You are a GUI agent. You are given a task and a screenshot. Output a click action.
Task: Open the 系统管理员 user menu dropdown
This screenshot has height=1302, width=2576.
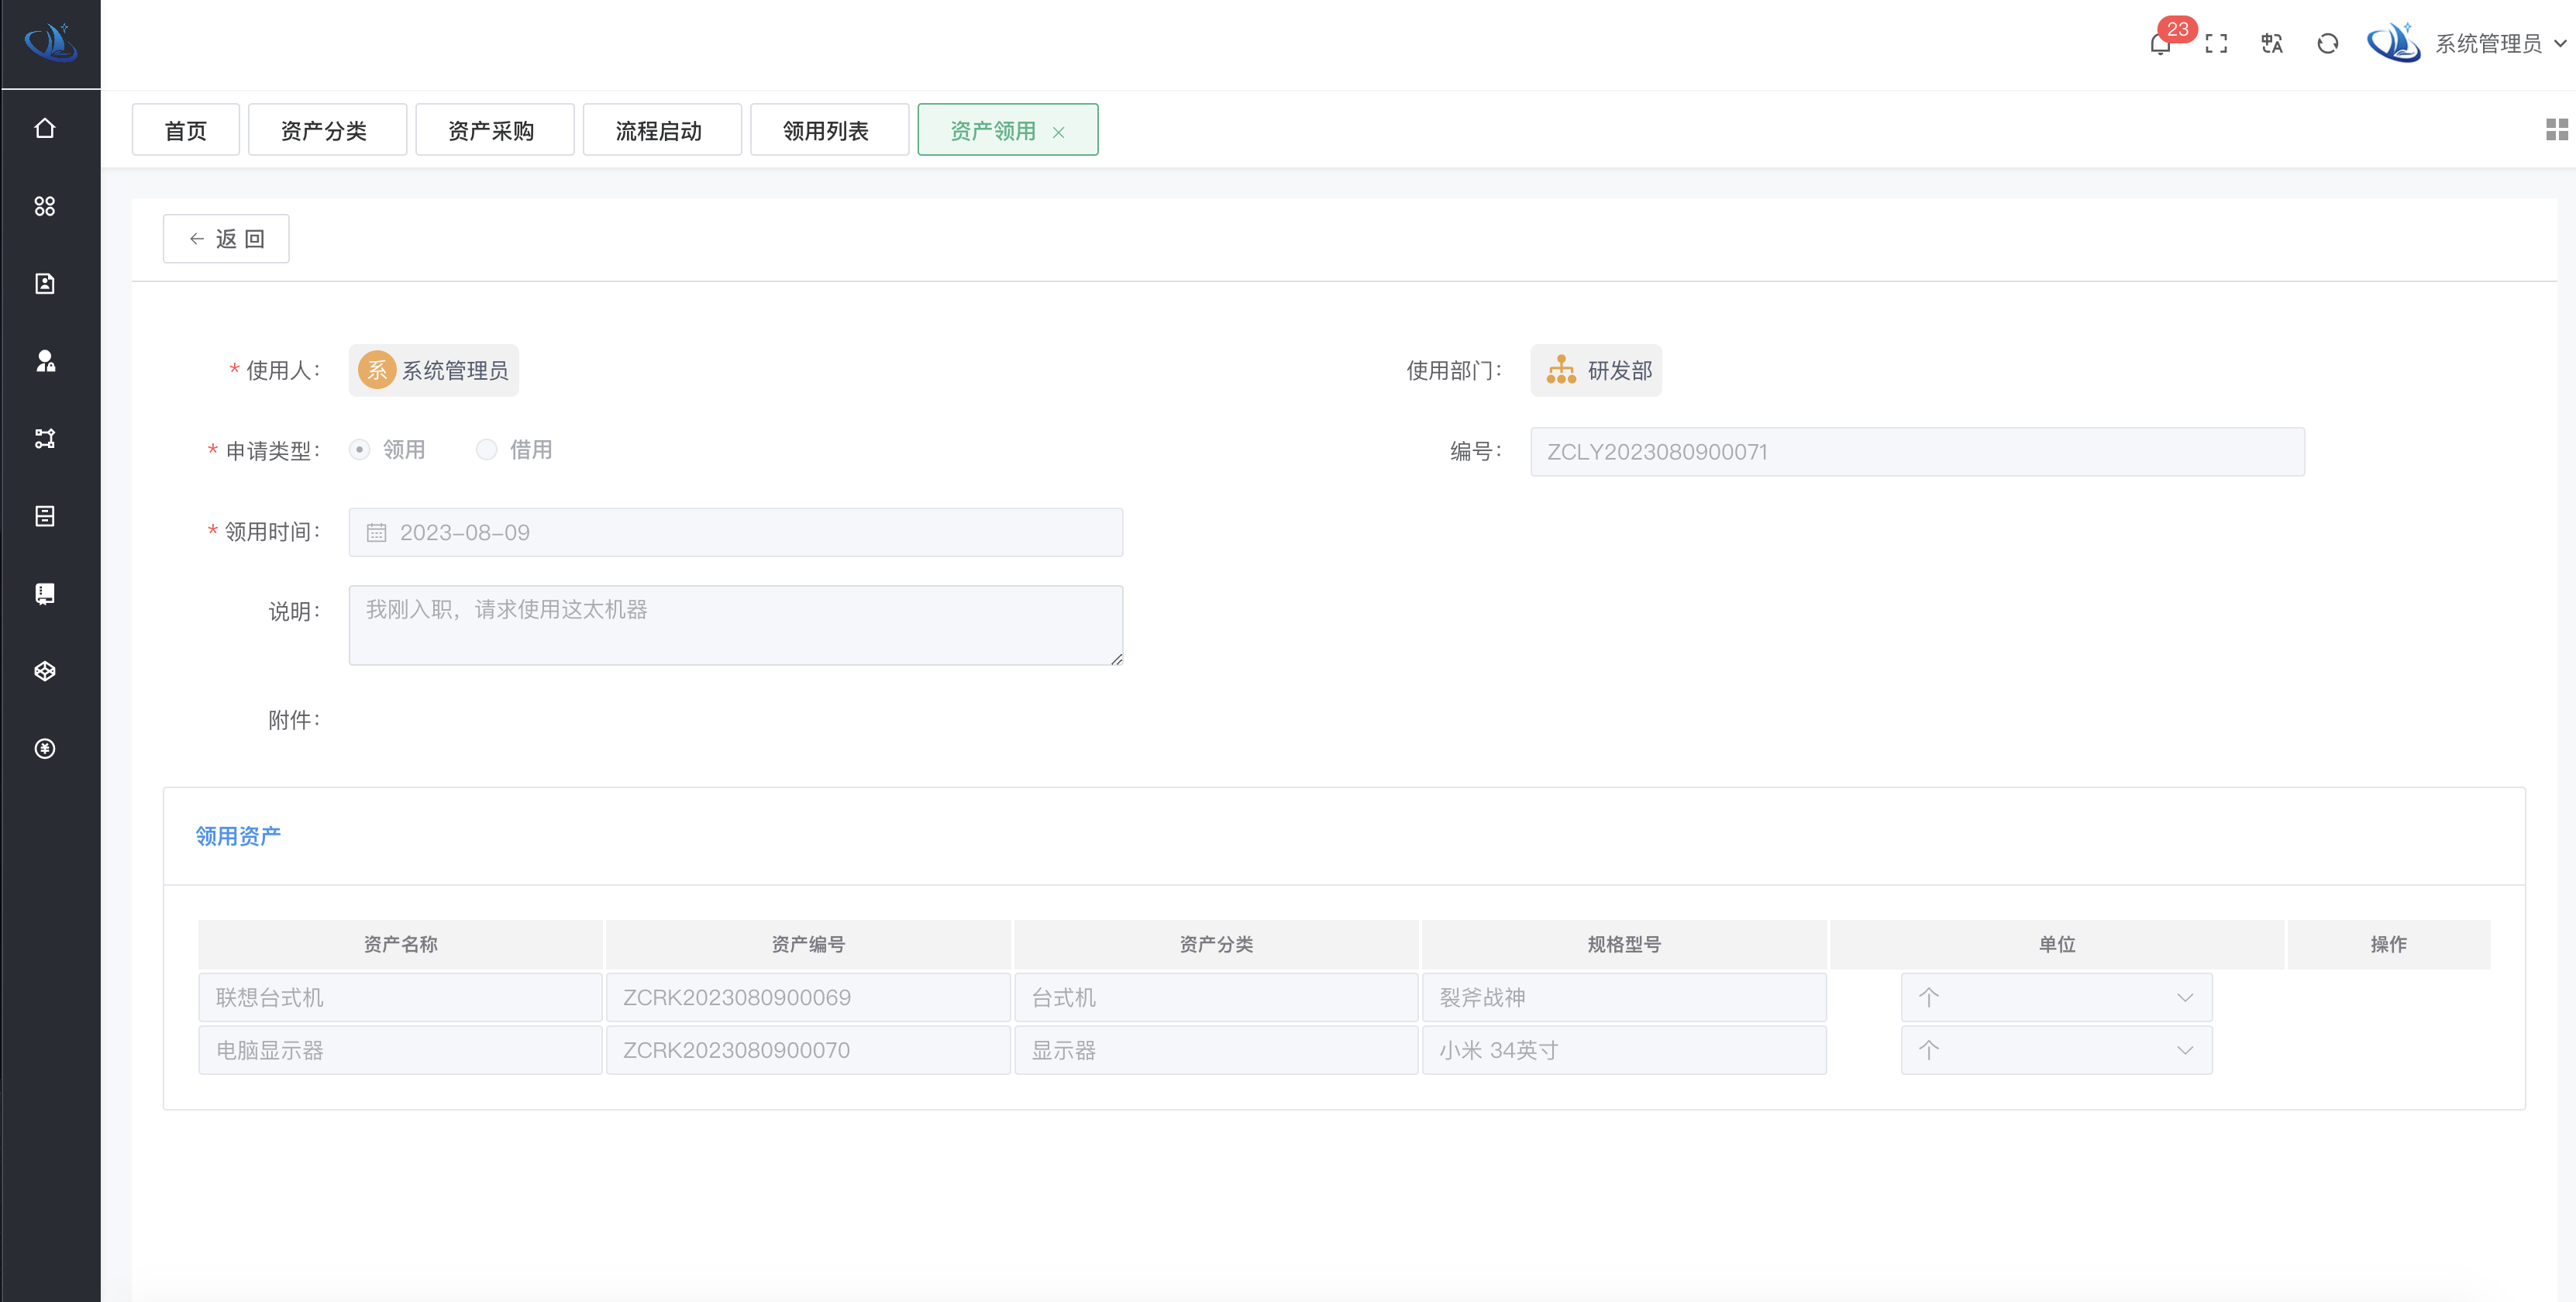click(x=2501, y=43)
